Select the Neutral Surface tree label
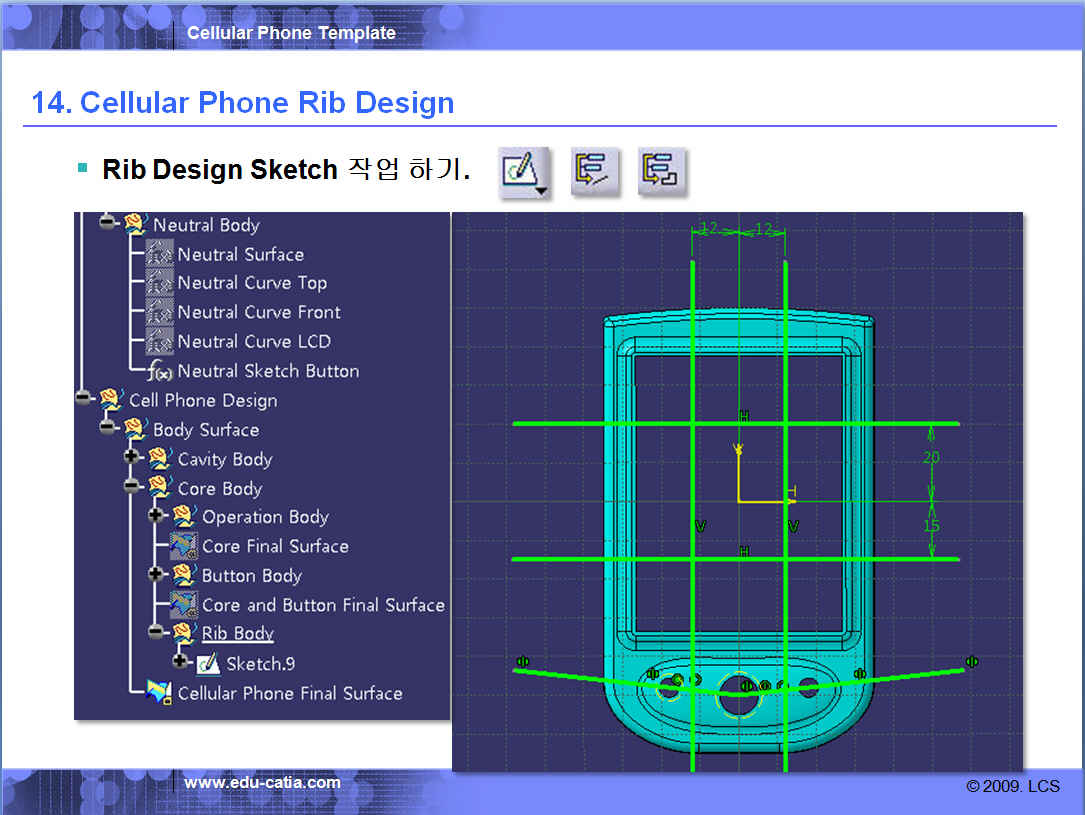This screenshot has height=815, width=1085. click(241, 255)
